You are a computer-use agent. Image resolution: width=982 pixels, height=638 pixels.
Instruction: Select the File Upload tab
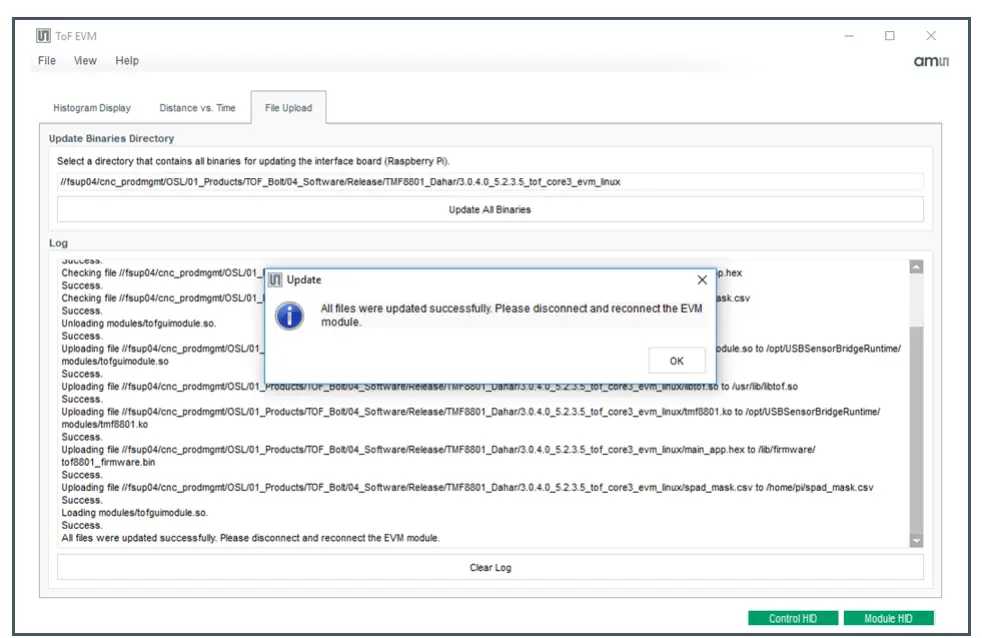point(287,107)
